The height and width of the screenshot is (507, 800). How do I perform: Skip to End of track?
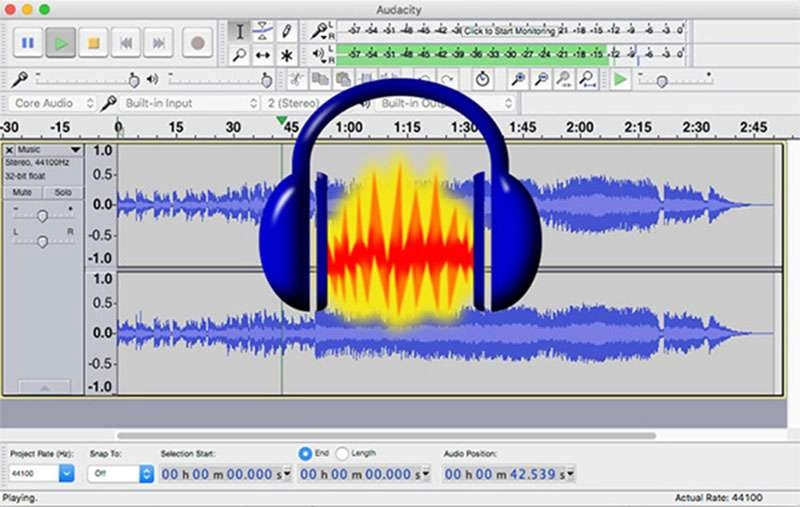[x=157, y=43]
